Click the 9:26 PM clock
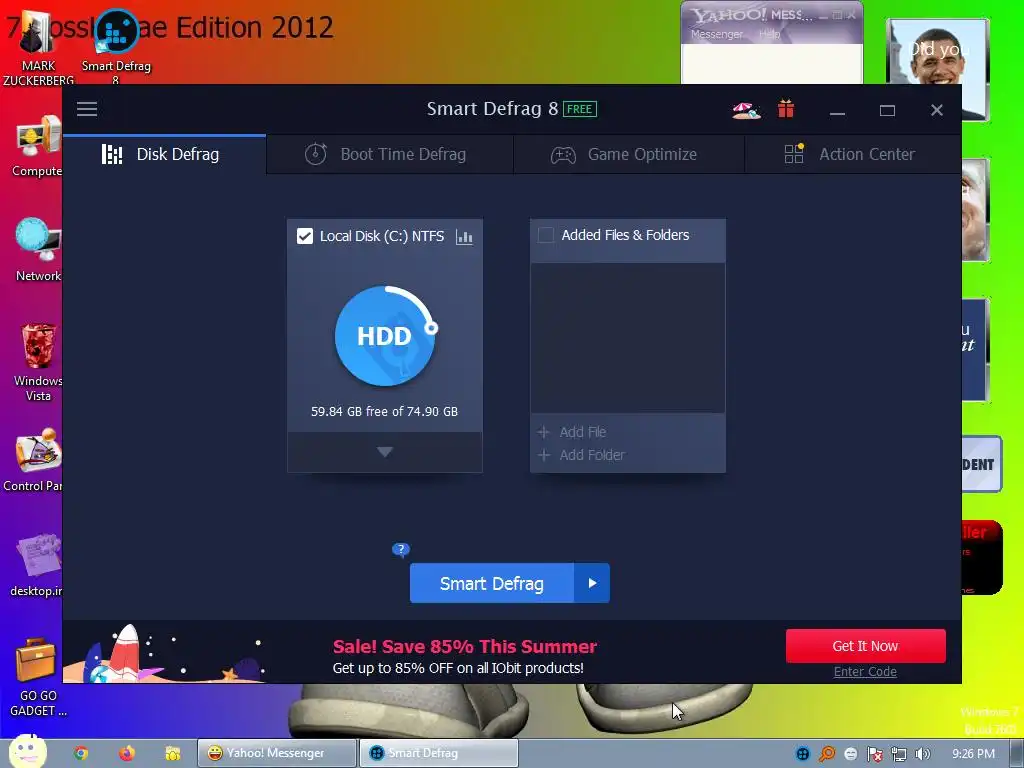 point(973,754)
